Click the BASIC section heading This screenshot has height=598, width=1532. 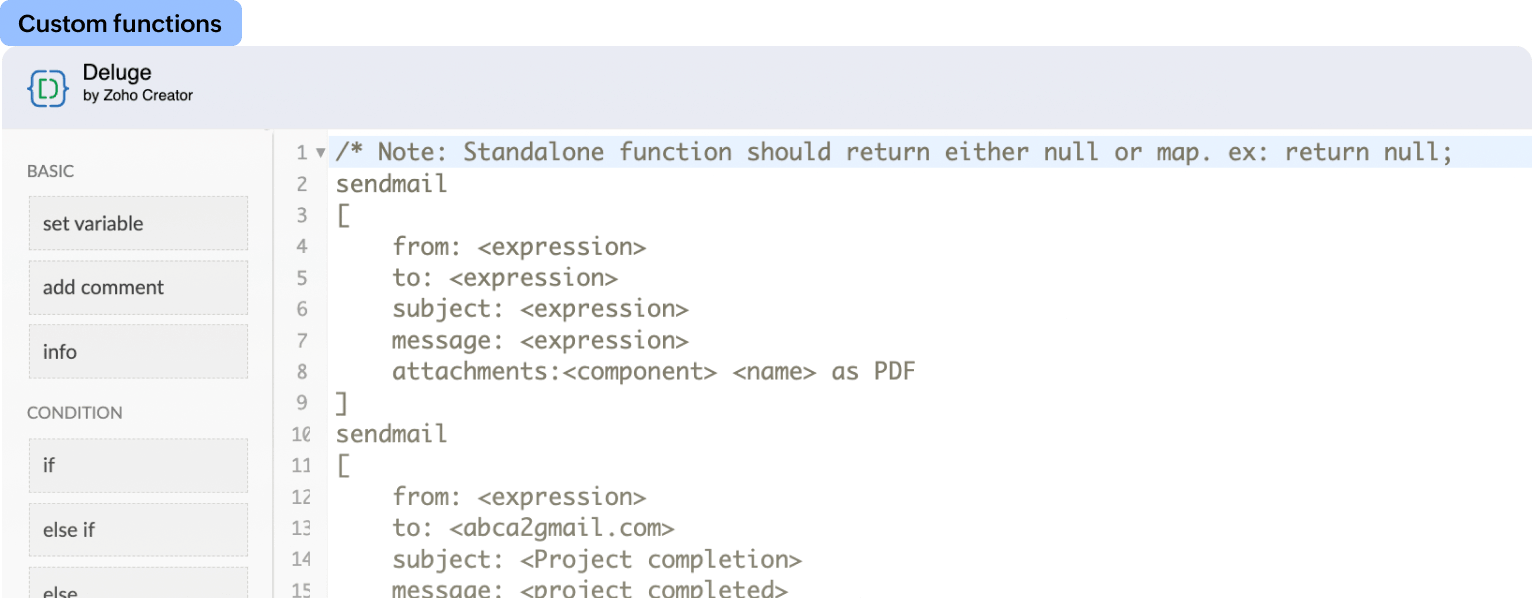coord(50,171)
